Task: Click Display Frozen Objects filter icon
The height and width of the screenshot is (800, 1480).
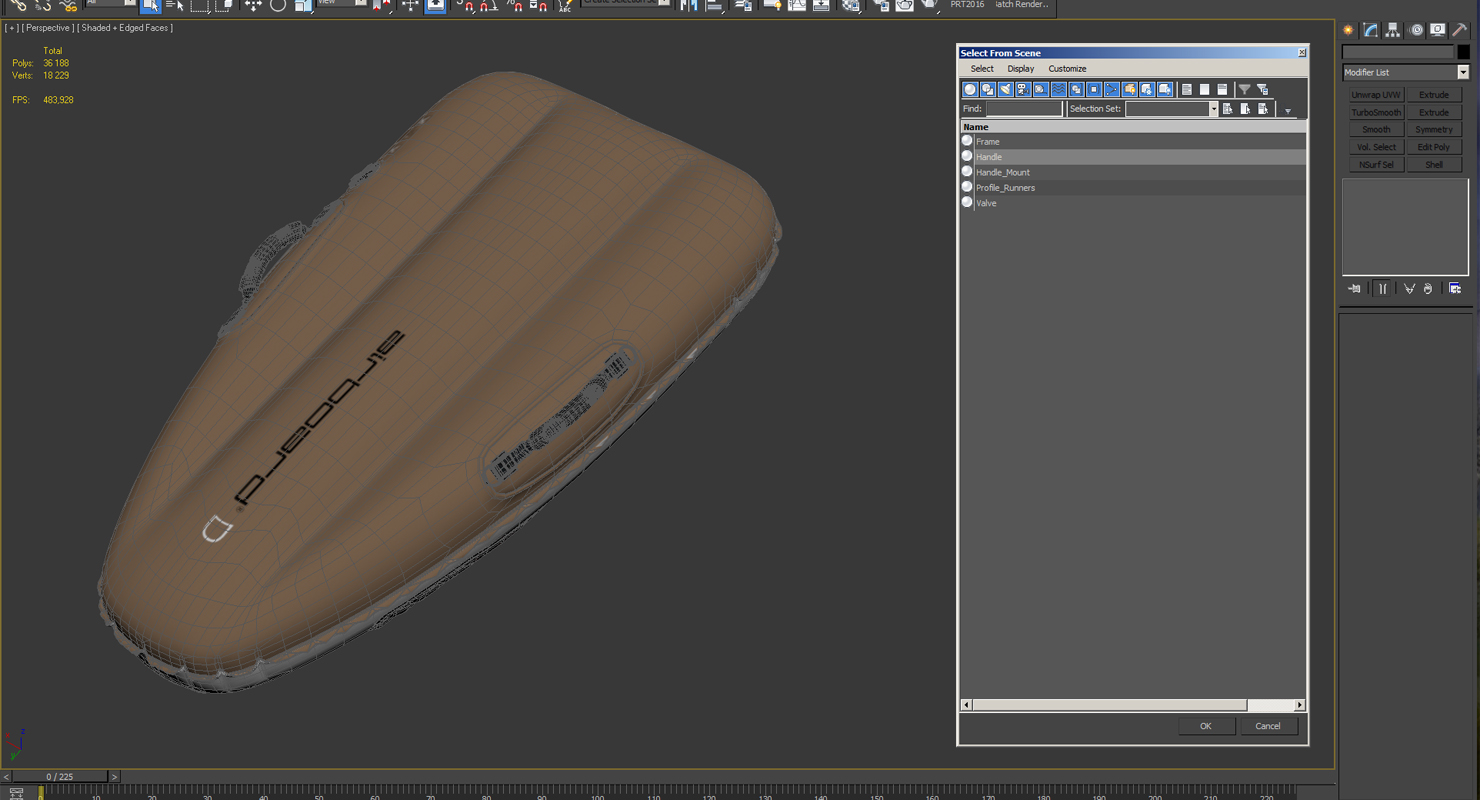Action: [1147, 90]
